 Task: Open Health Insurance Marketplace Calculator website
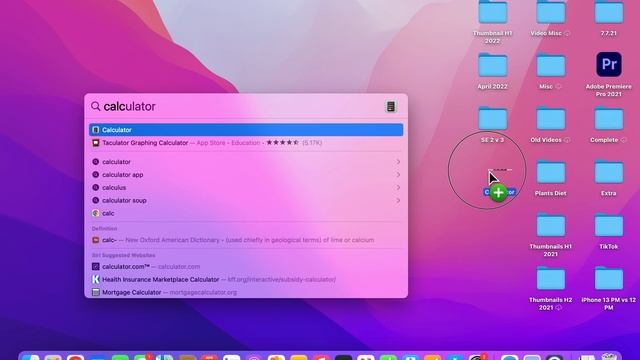click(x=246, y=280)
